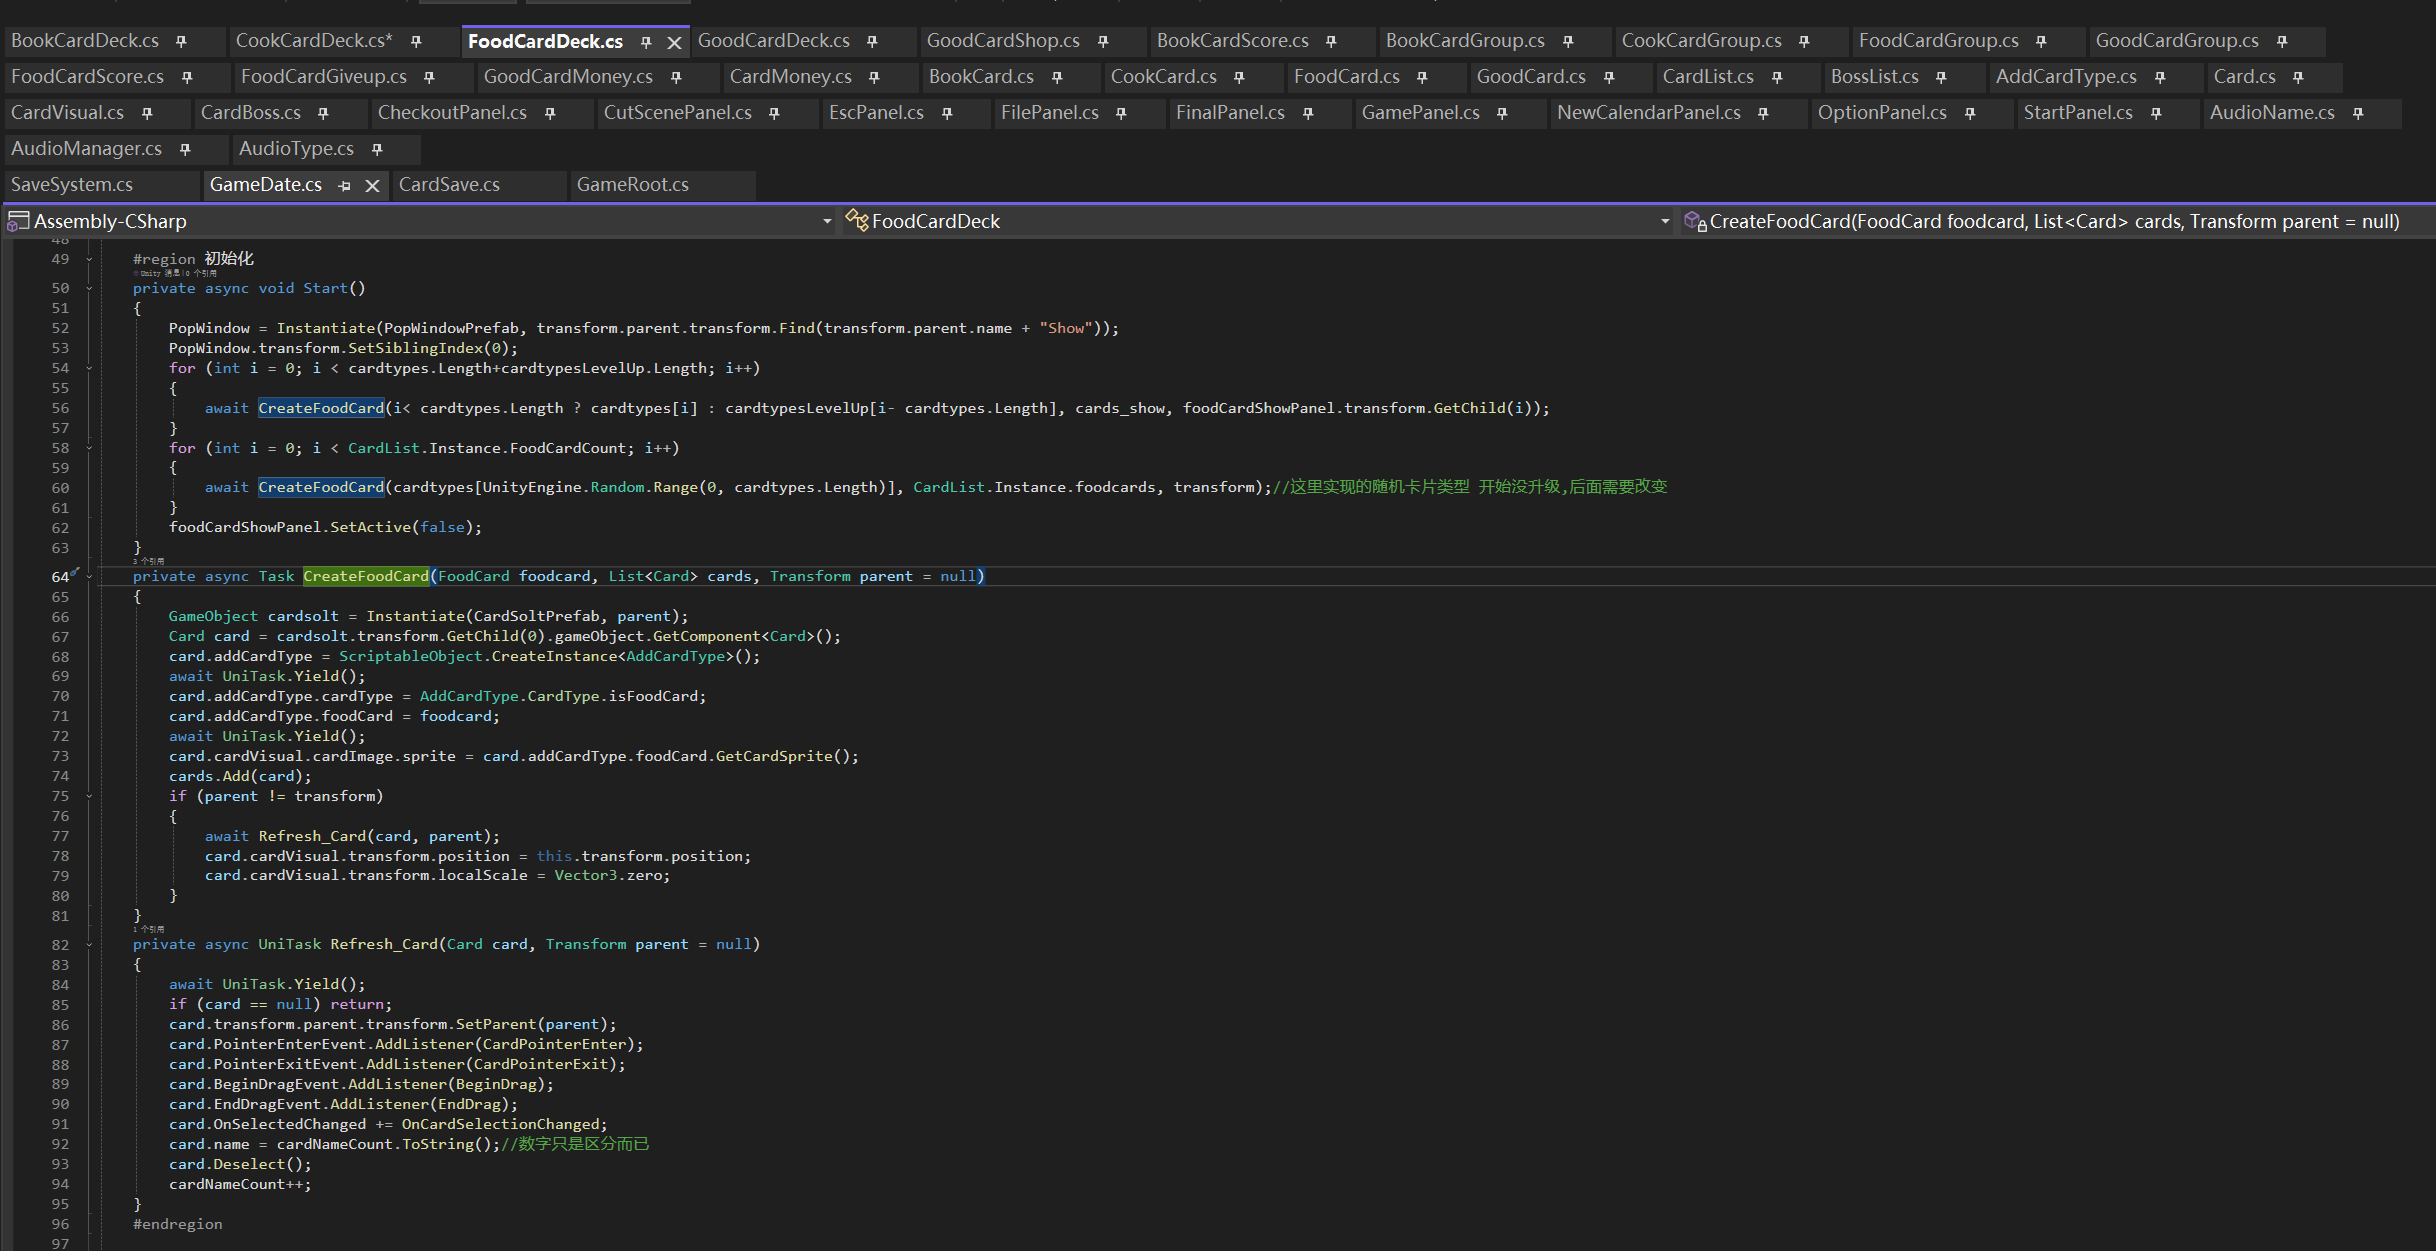Toggle pin on the GameDate.cs tab
This screenshot has width=2436, height=1251.
tap(344, 185)
